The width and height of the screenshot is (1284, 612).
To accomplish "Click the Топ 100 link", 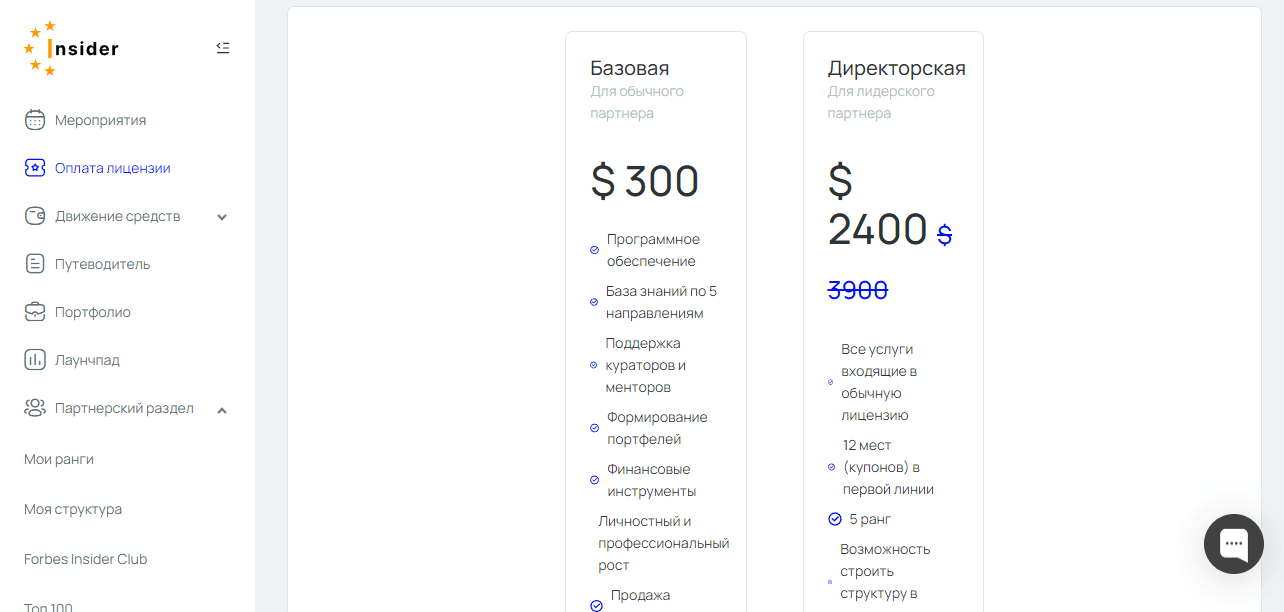I will coord(47,605).
